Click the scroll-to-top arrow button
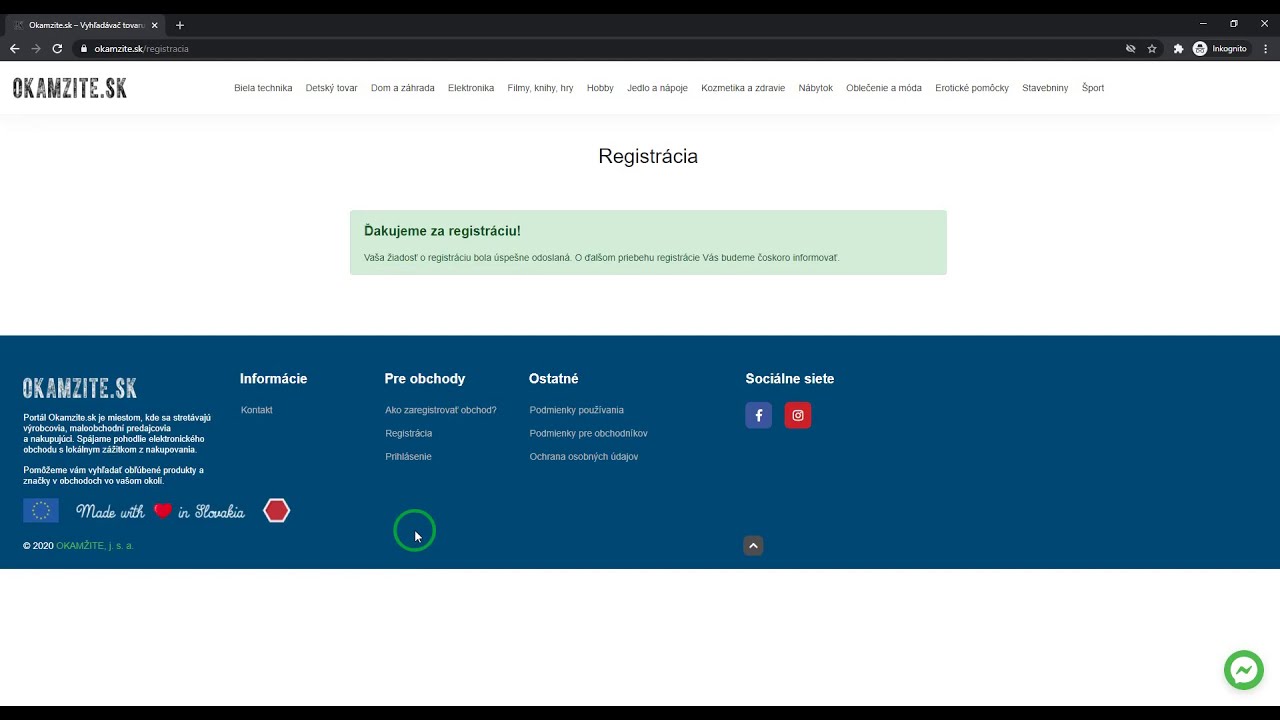Viewport: 1280px width, 720px height. (754, 545)
